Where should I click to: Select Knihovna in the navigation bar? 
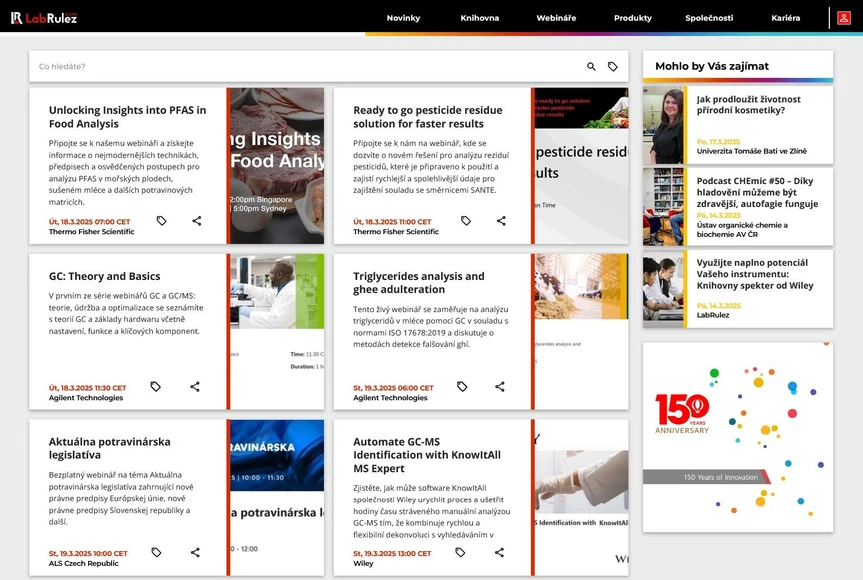click(480, 17)
